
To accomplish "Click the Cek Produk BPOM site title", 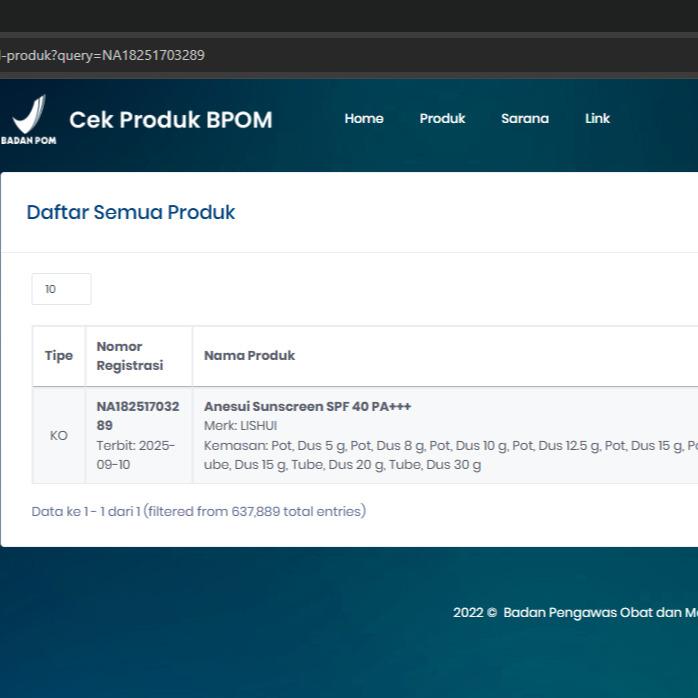I will tap(170, 120).
